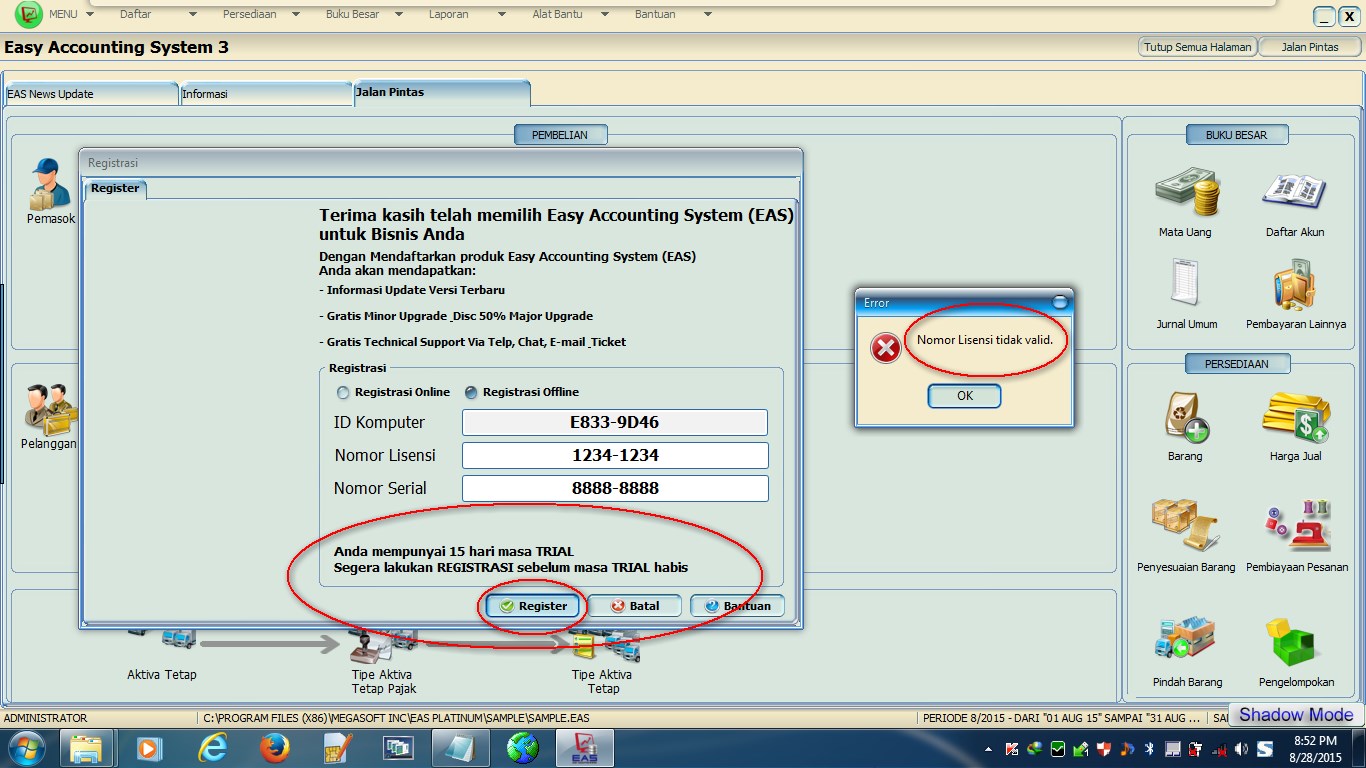Click the SAMPLE.EAS file path in status bar

coord(396,718)
